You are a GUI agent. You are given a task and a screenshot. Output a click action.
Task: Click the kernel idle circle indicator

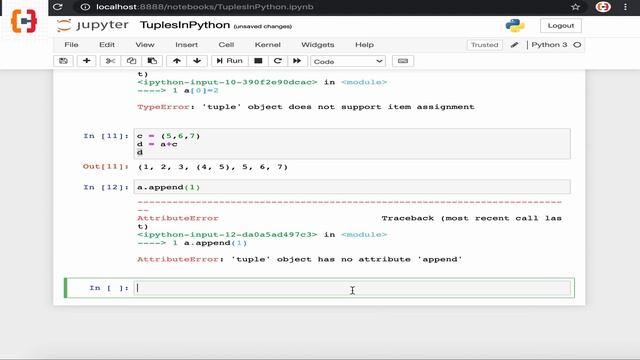(577, 45)
